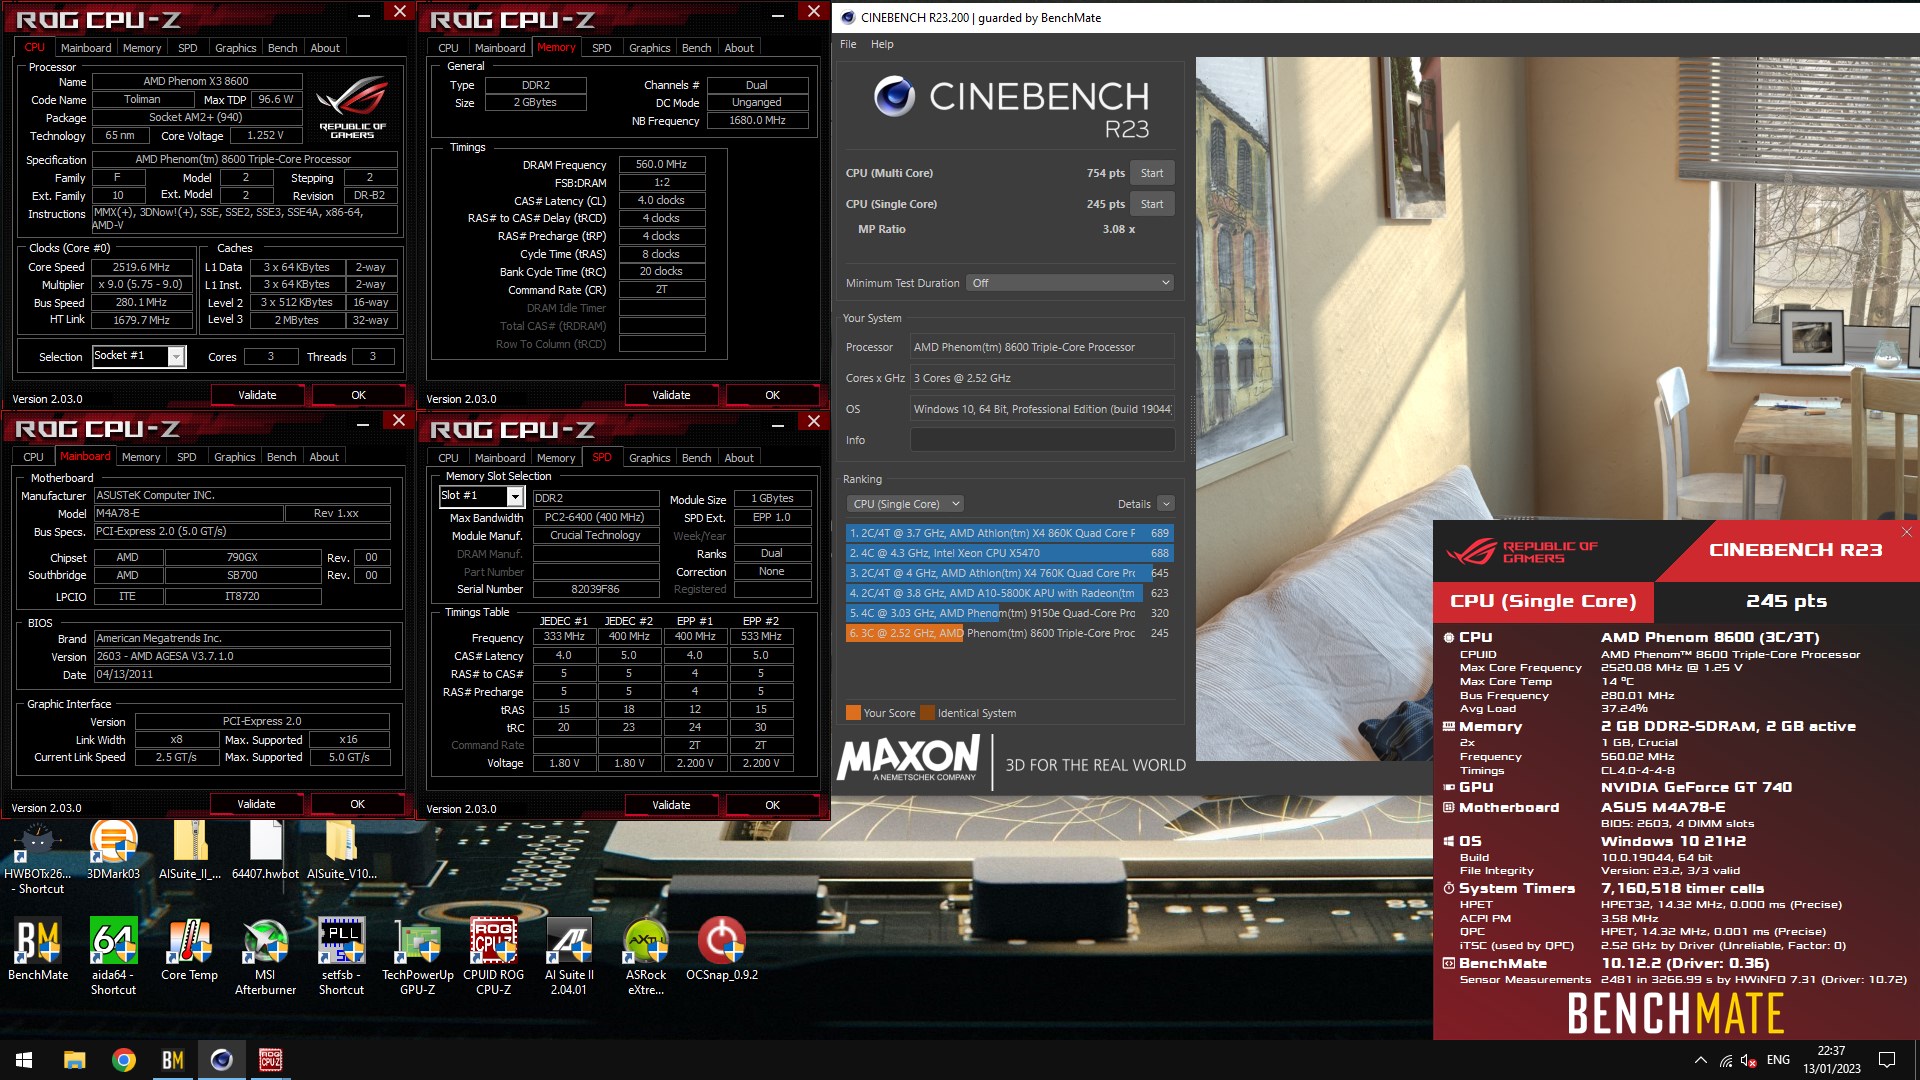Open the HWBOT shortcut on the desktop
The height and width of the screenshot is (1080, 1920).
[39, 857]
